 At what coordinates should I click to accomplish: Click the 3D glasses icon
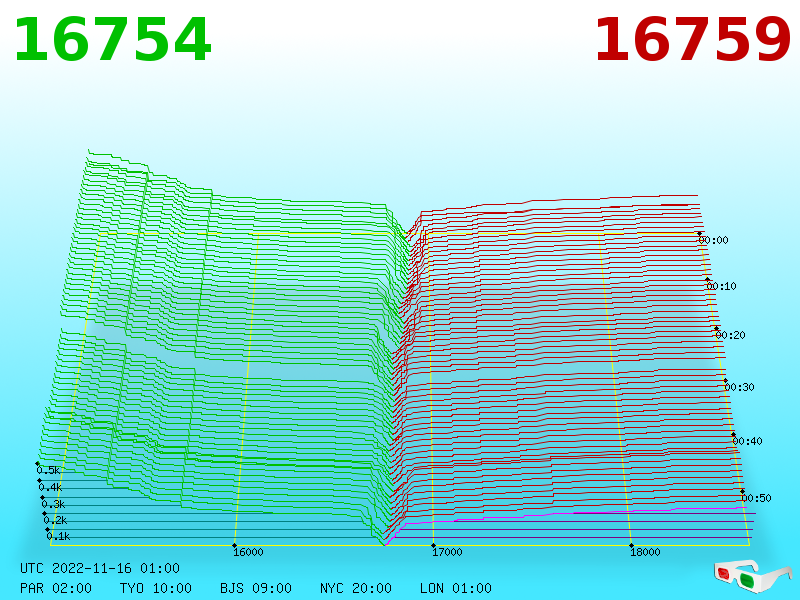pos(753,577)
